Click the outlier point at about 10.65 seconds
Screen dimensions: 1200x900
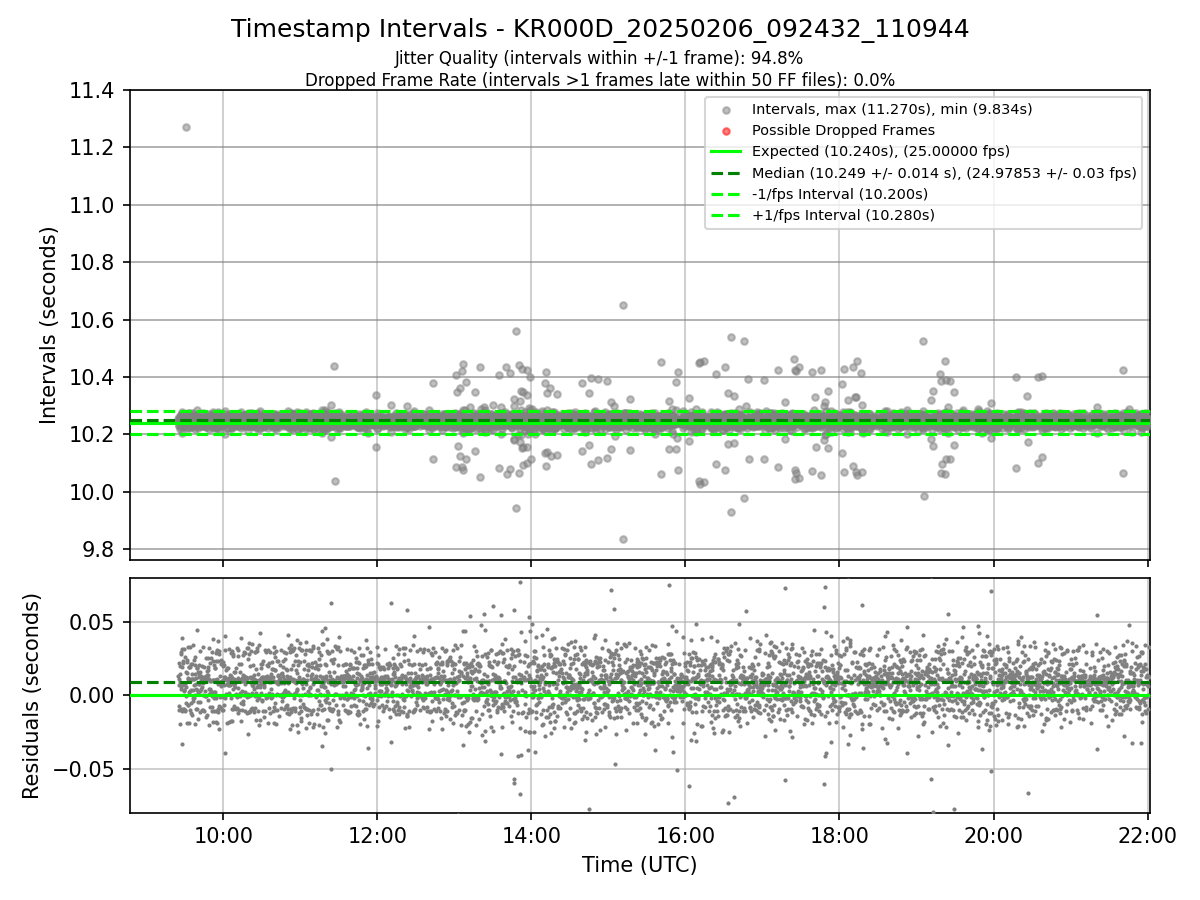[x=623, y=305]
